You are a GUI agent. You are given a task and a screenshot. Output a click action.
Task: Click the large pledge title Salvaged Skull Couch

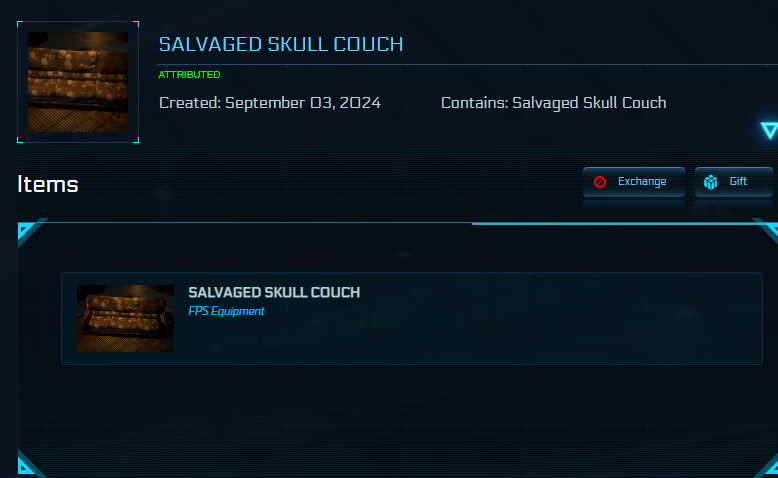click(281, 45)
